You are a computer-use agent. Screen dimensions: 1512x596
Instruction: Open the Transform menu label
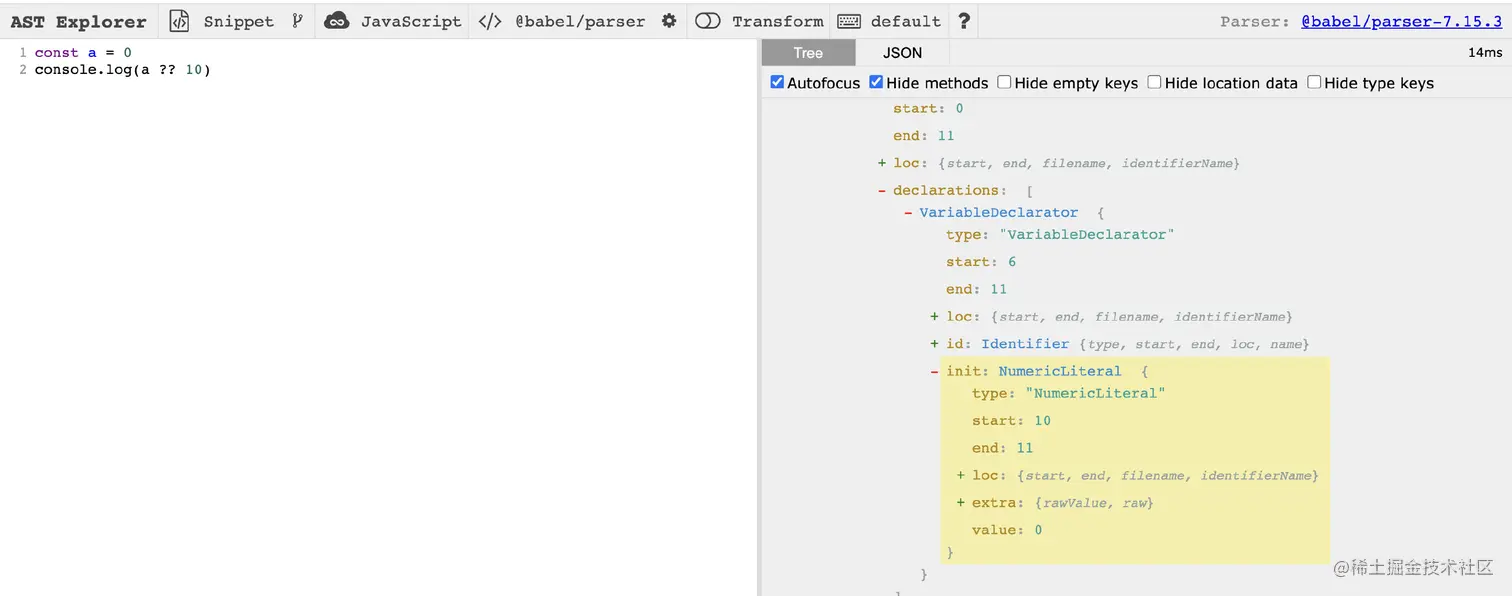click(x=778, y=21)
